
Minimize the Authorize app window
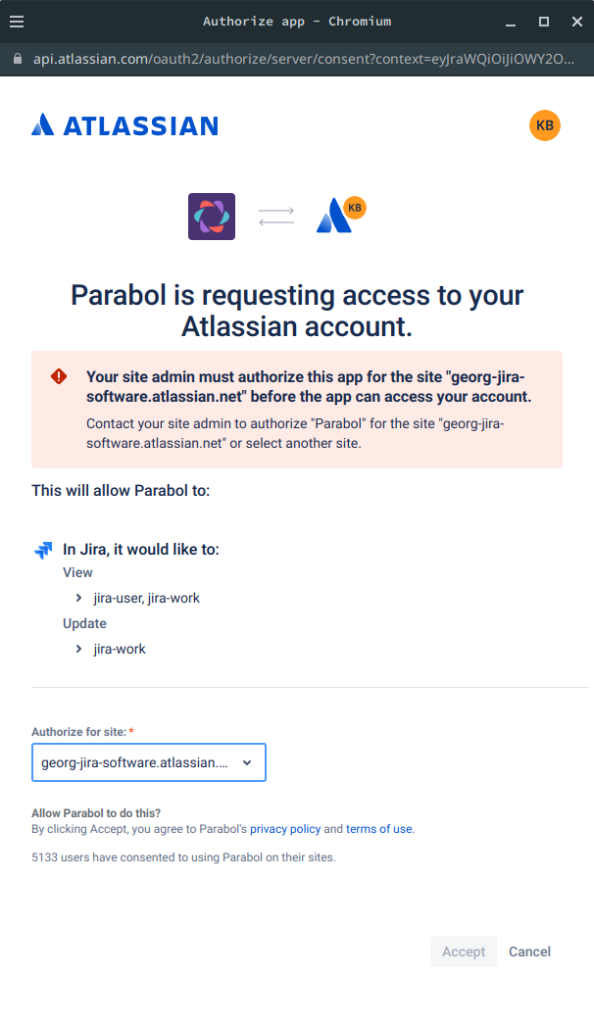click(510, 22)
